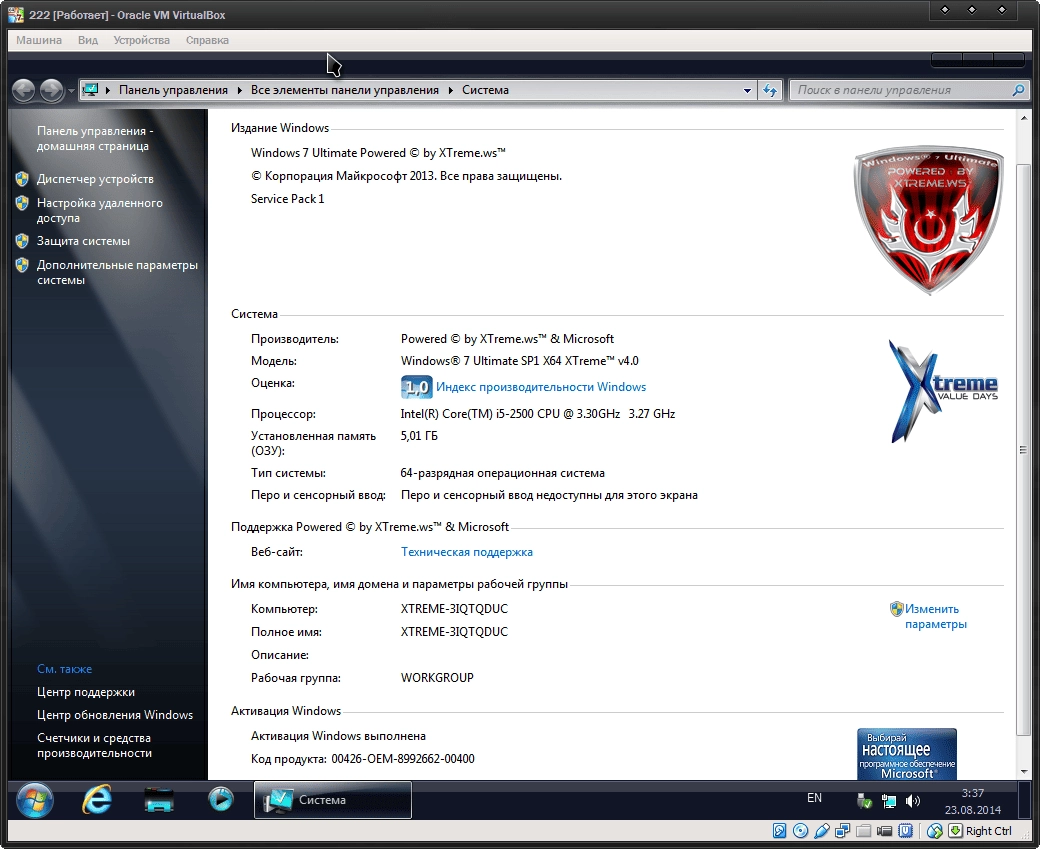This screenshot has width=1040, height=849.
Task: Click the volume speaker tray icon
Action: 911,800
